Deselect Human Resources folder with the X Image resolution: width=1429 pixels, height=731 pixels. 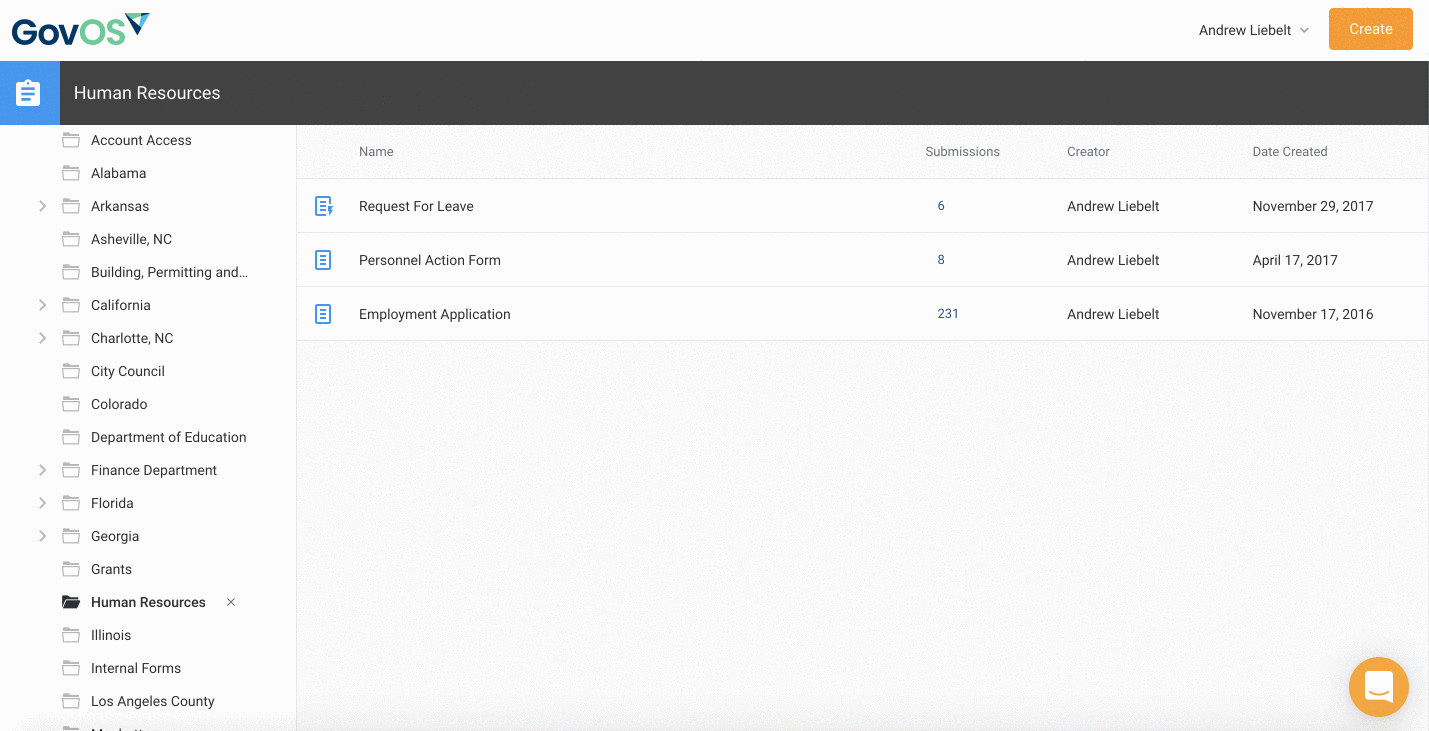click(231, 602)
